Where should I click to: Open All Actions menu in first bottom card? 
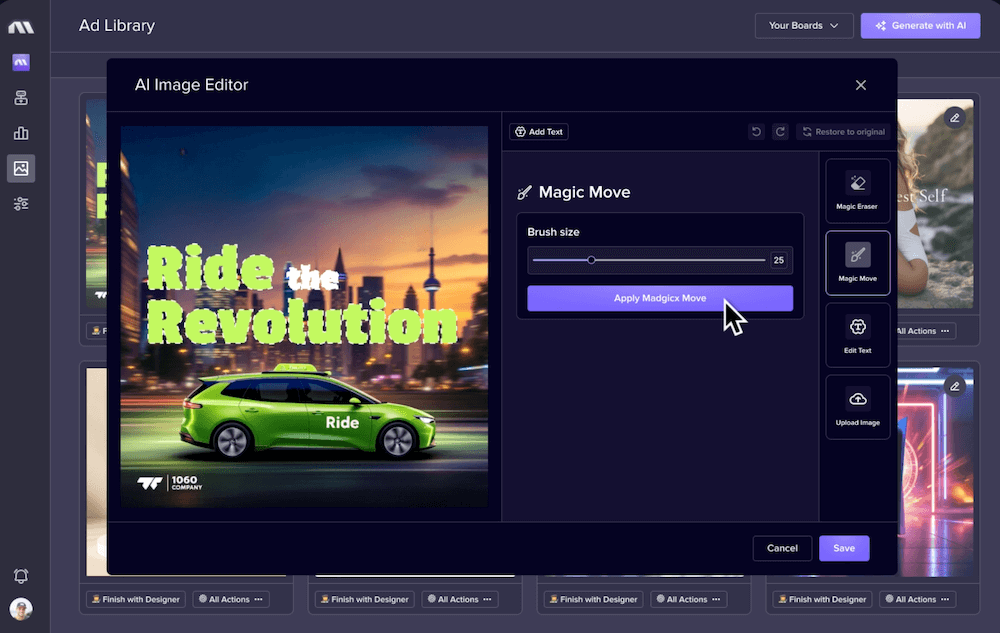[x=230, y=599]
